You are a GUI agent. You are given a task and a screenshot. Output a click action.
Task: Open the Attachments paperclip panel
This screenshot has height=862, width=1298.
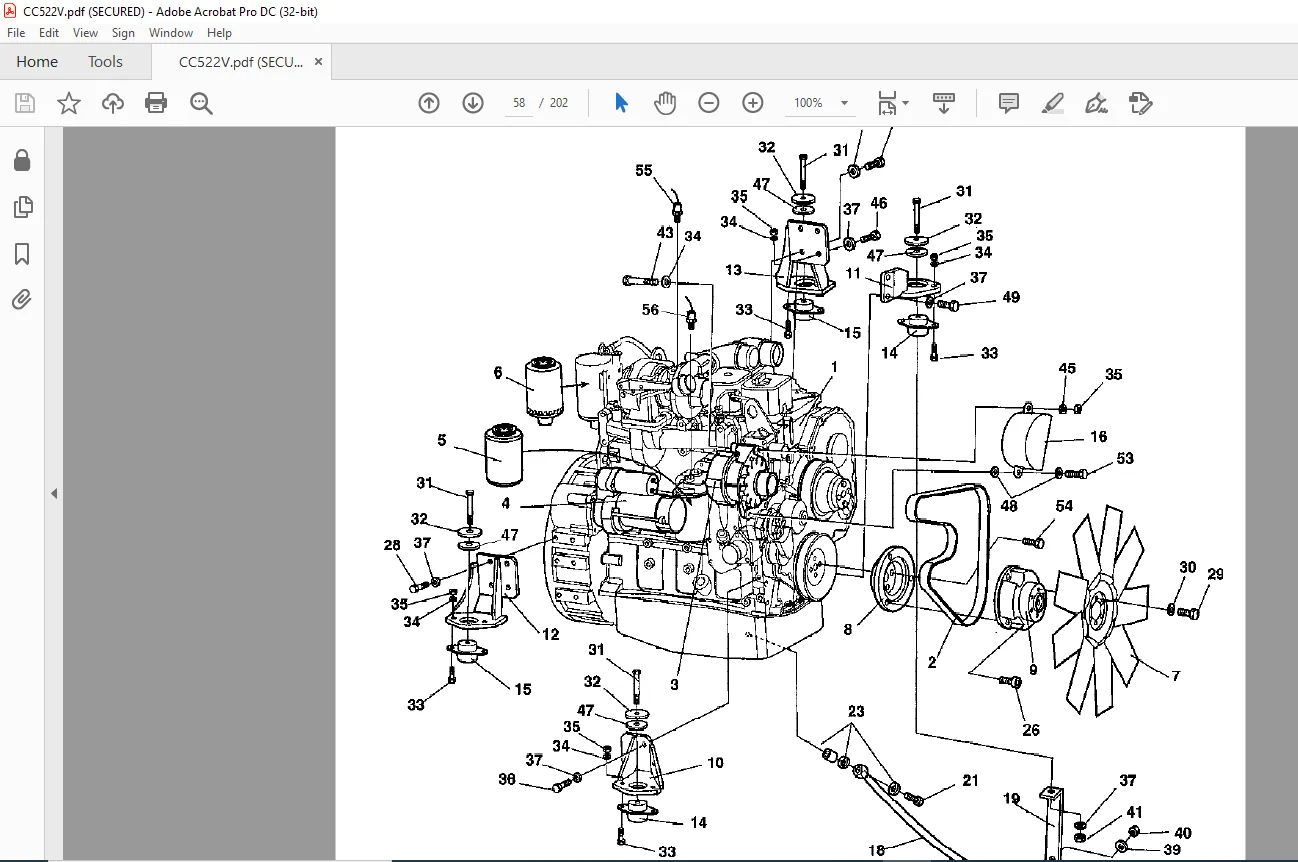click(22, 299)
